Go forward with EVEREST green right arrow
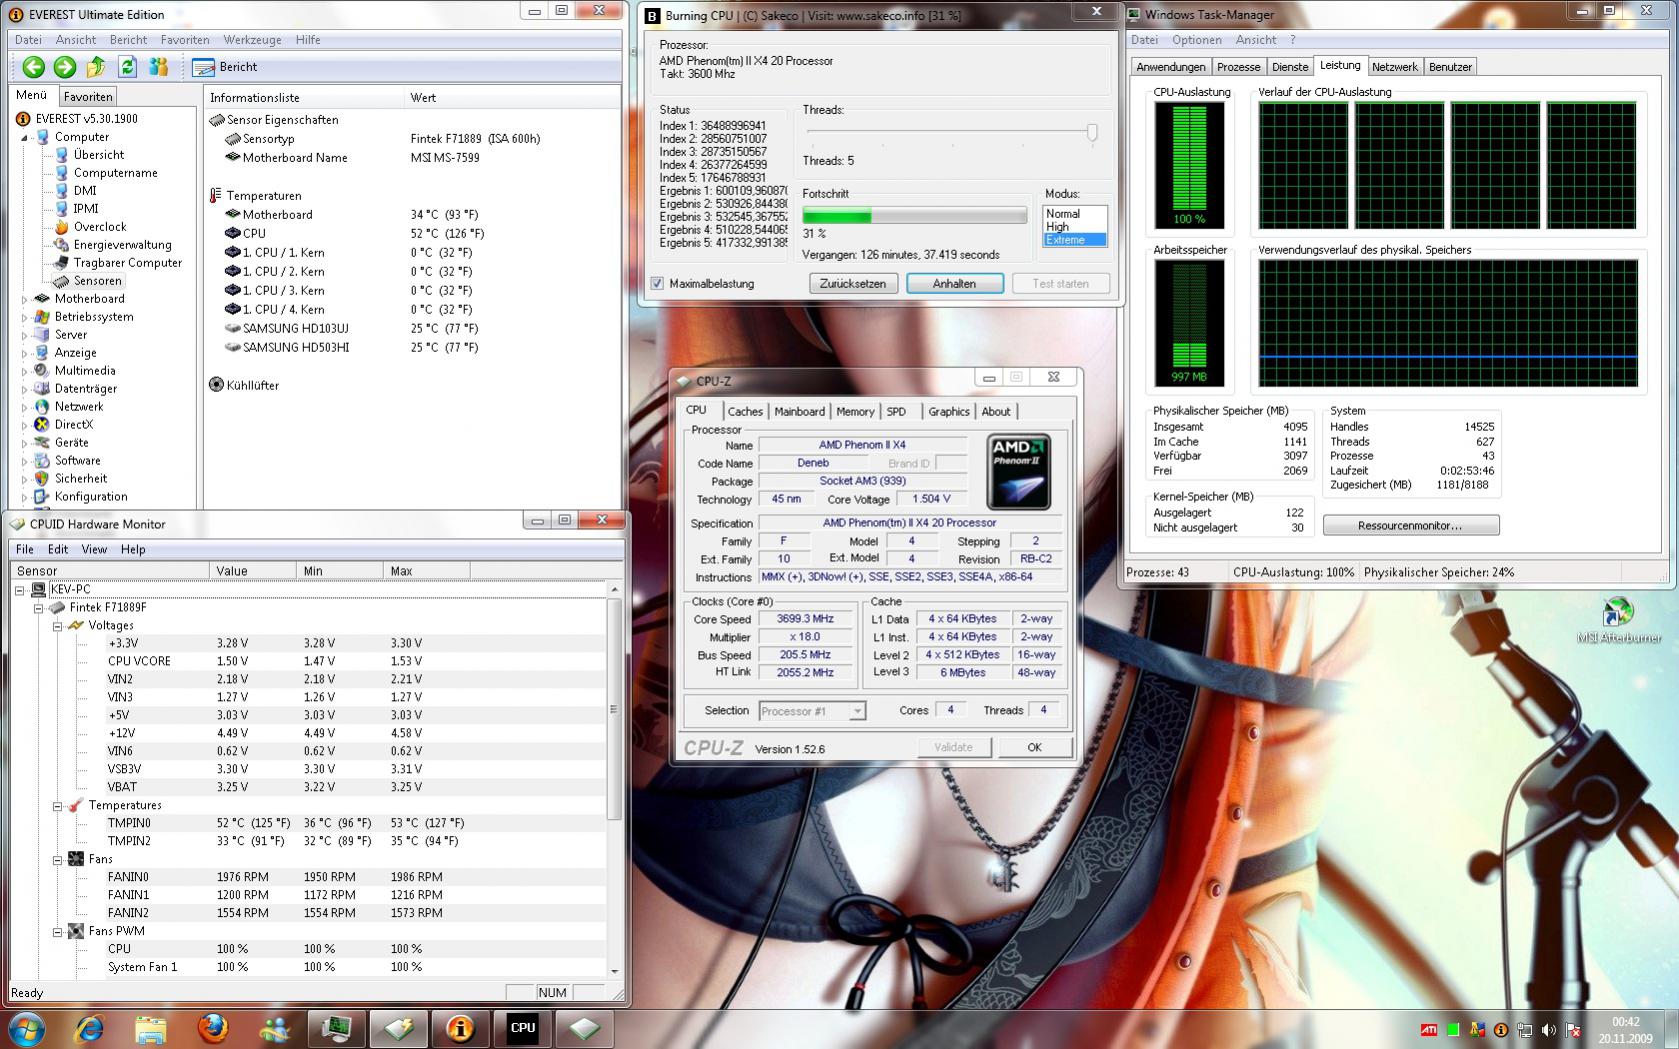This screenshot has width=1679, height=1049. [x=65, y=67]
